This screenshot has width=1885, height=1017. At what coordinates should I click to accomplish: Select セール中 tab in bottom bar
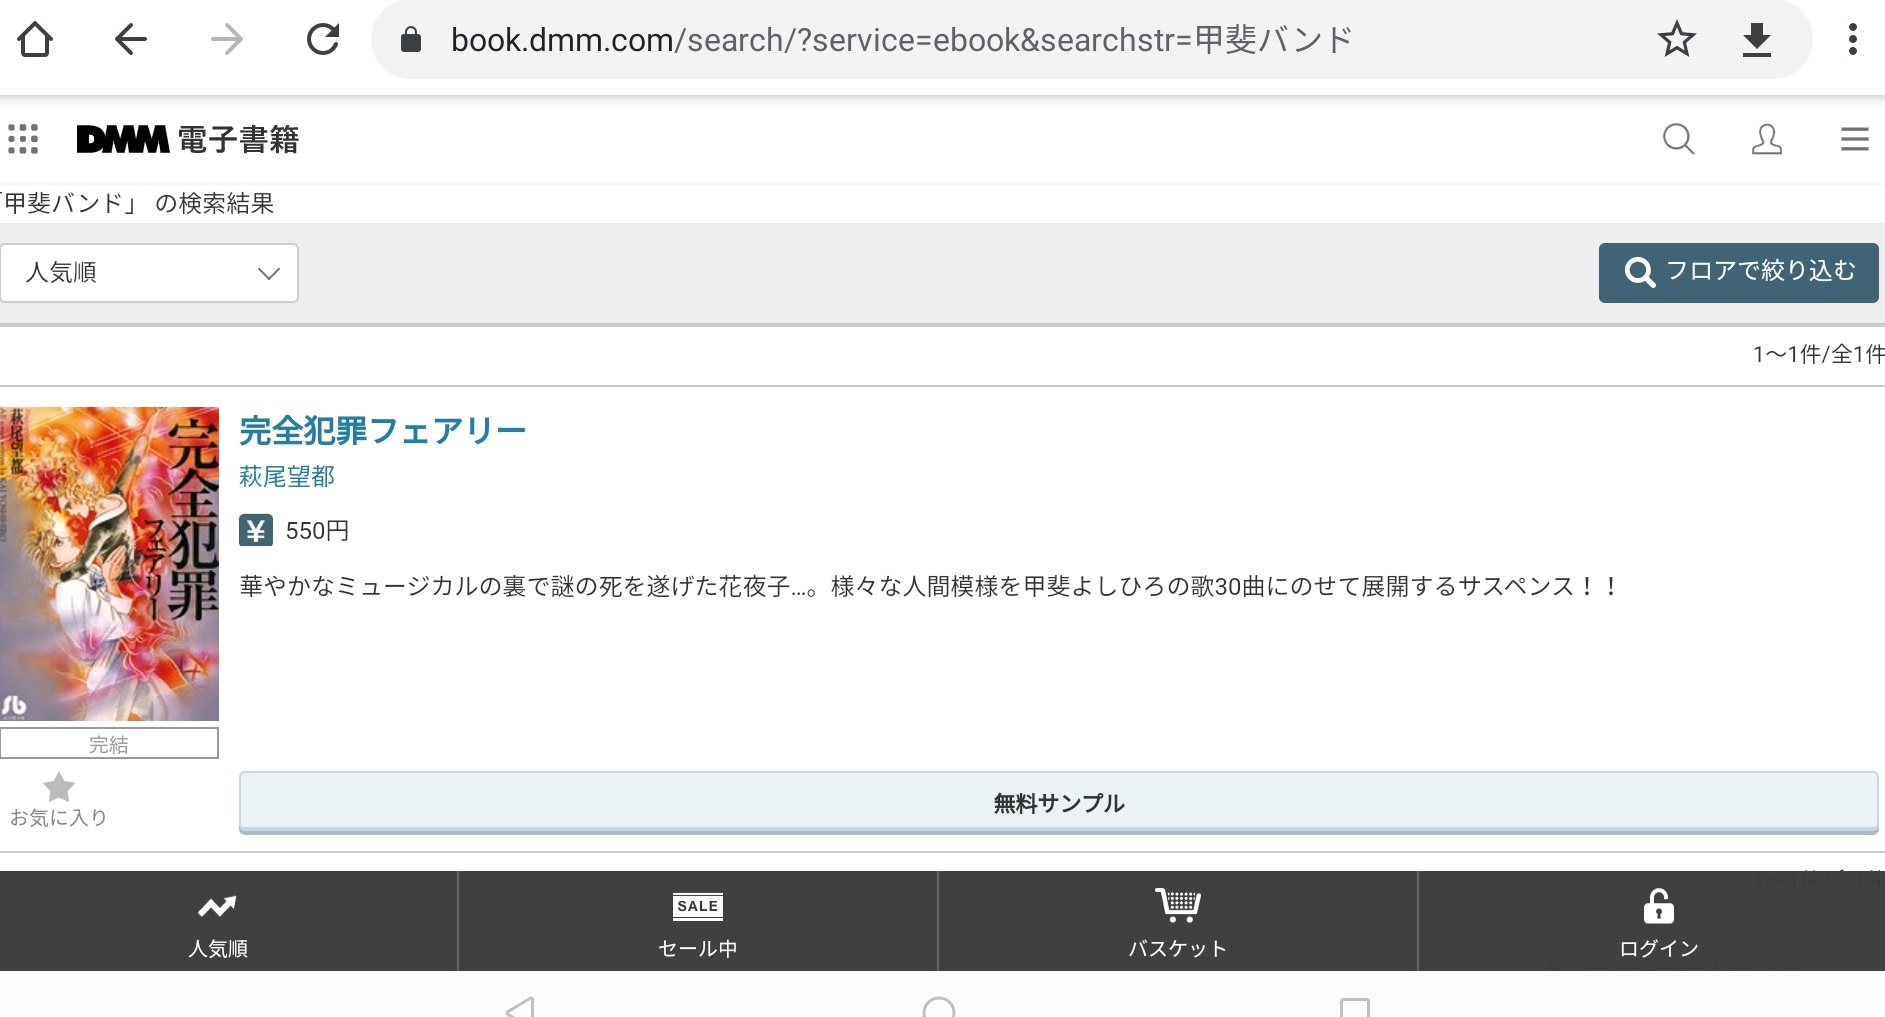[x=698, y=922]
